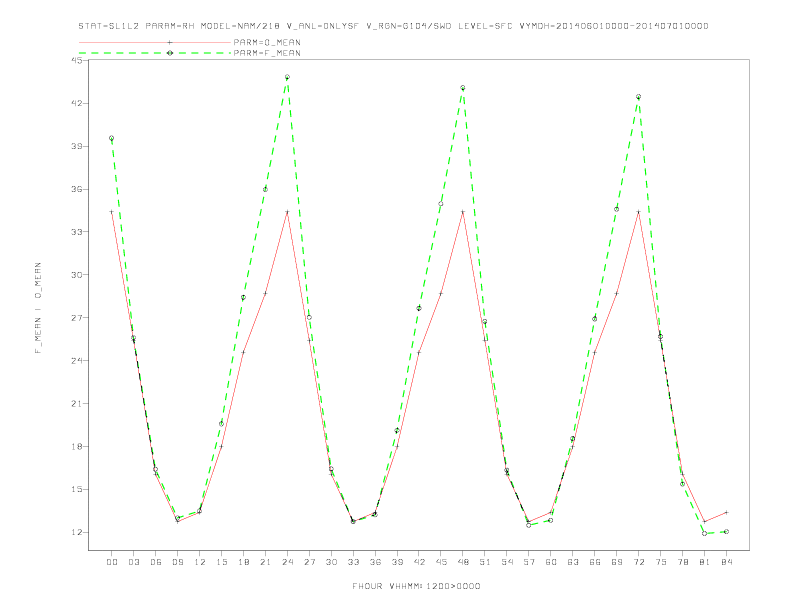Select the O_MEAN plus marker at hour 00
The image size is (792, 612).
click(x=112, y=212)
